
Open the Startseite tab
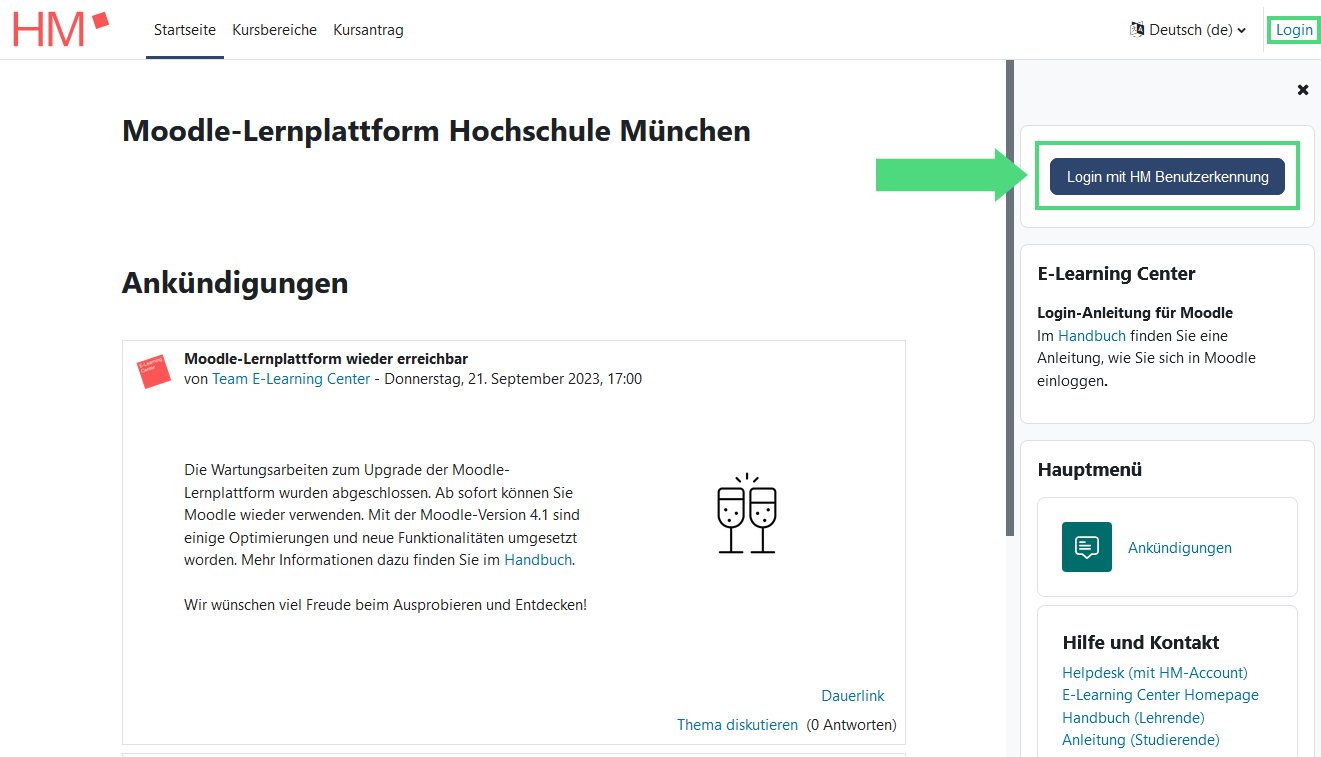185,30
